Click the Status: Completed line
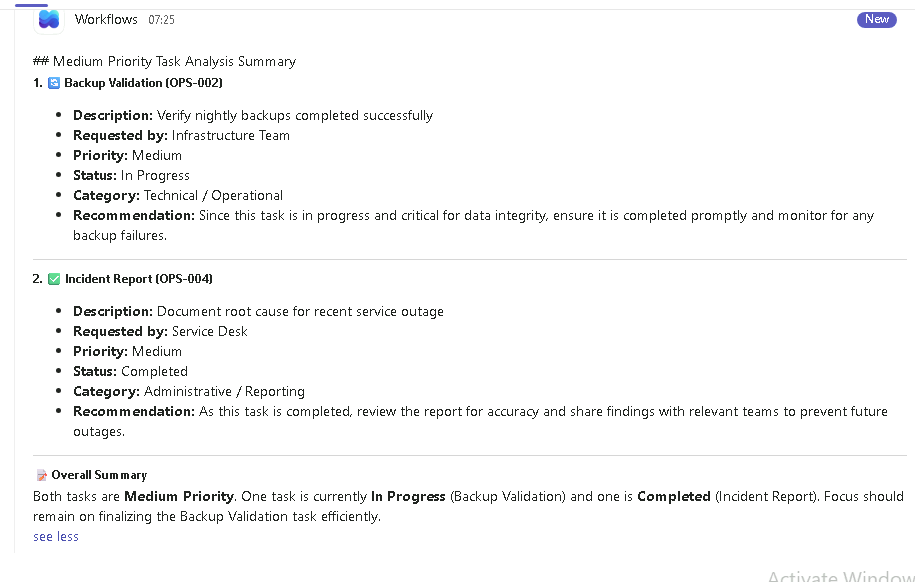Viewport: 915px width, 582px height. point(130,371)
